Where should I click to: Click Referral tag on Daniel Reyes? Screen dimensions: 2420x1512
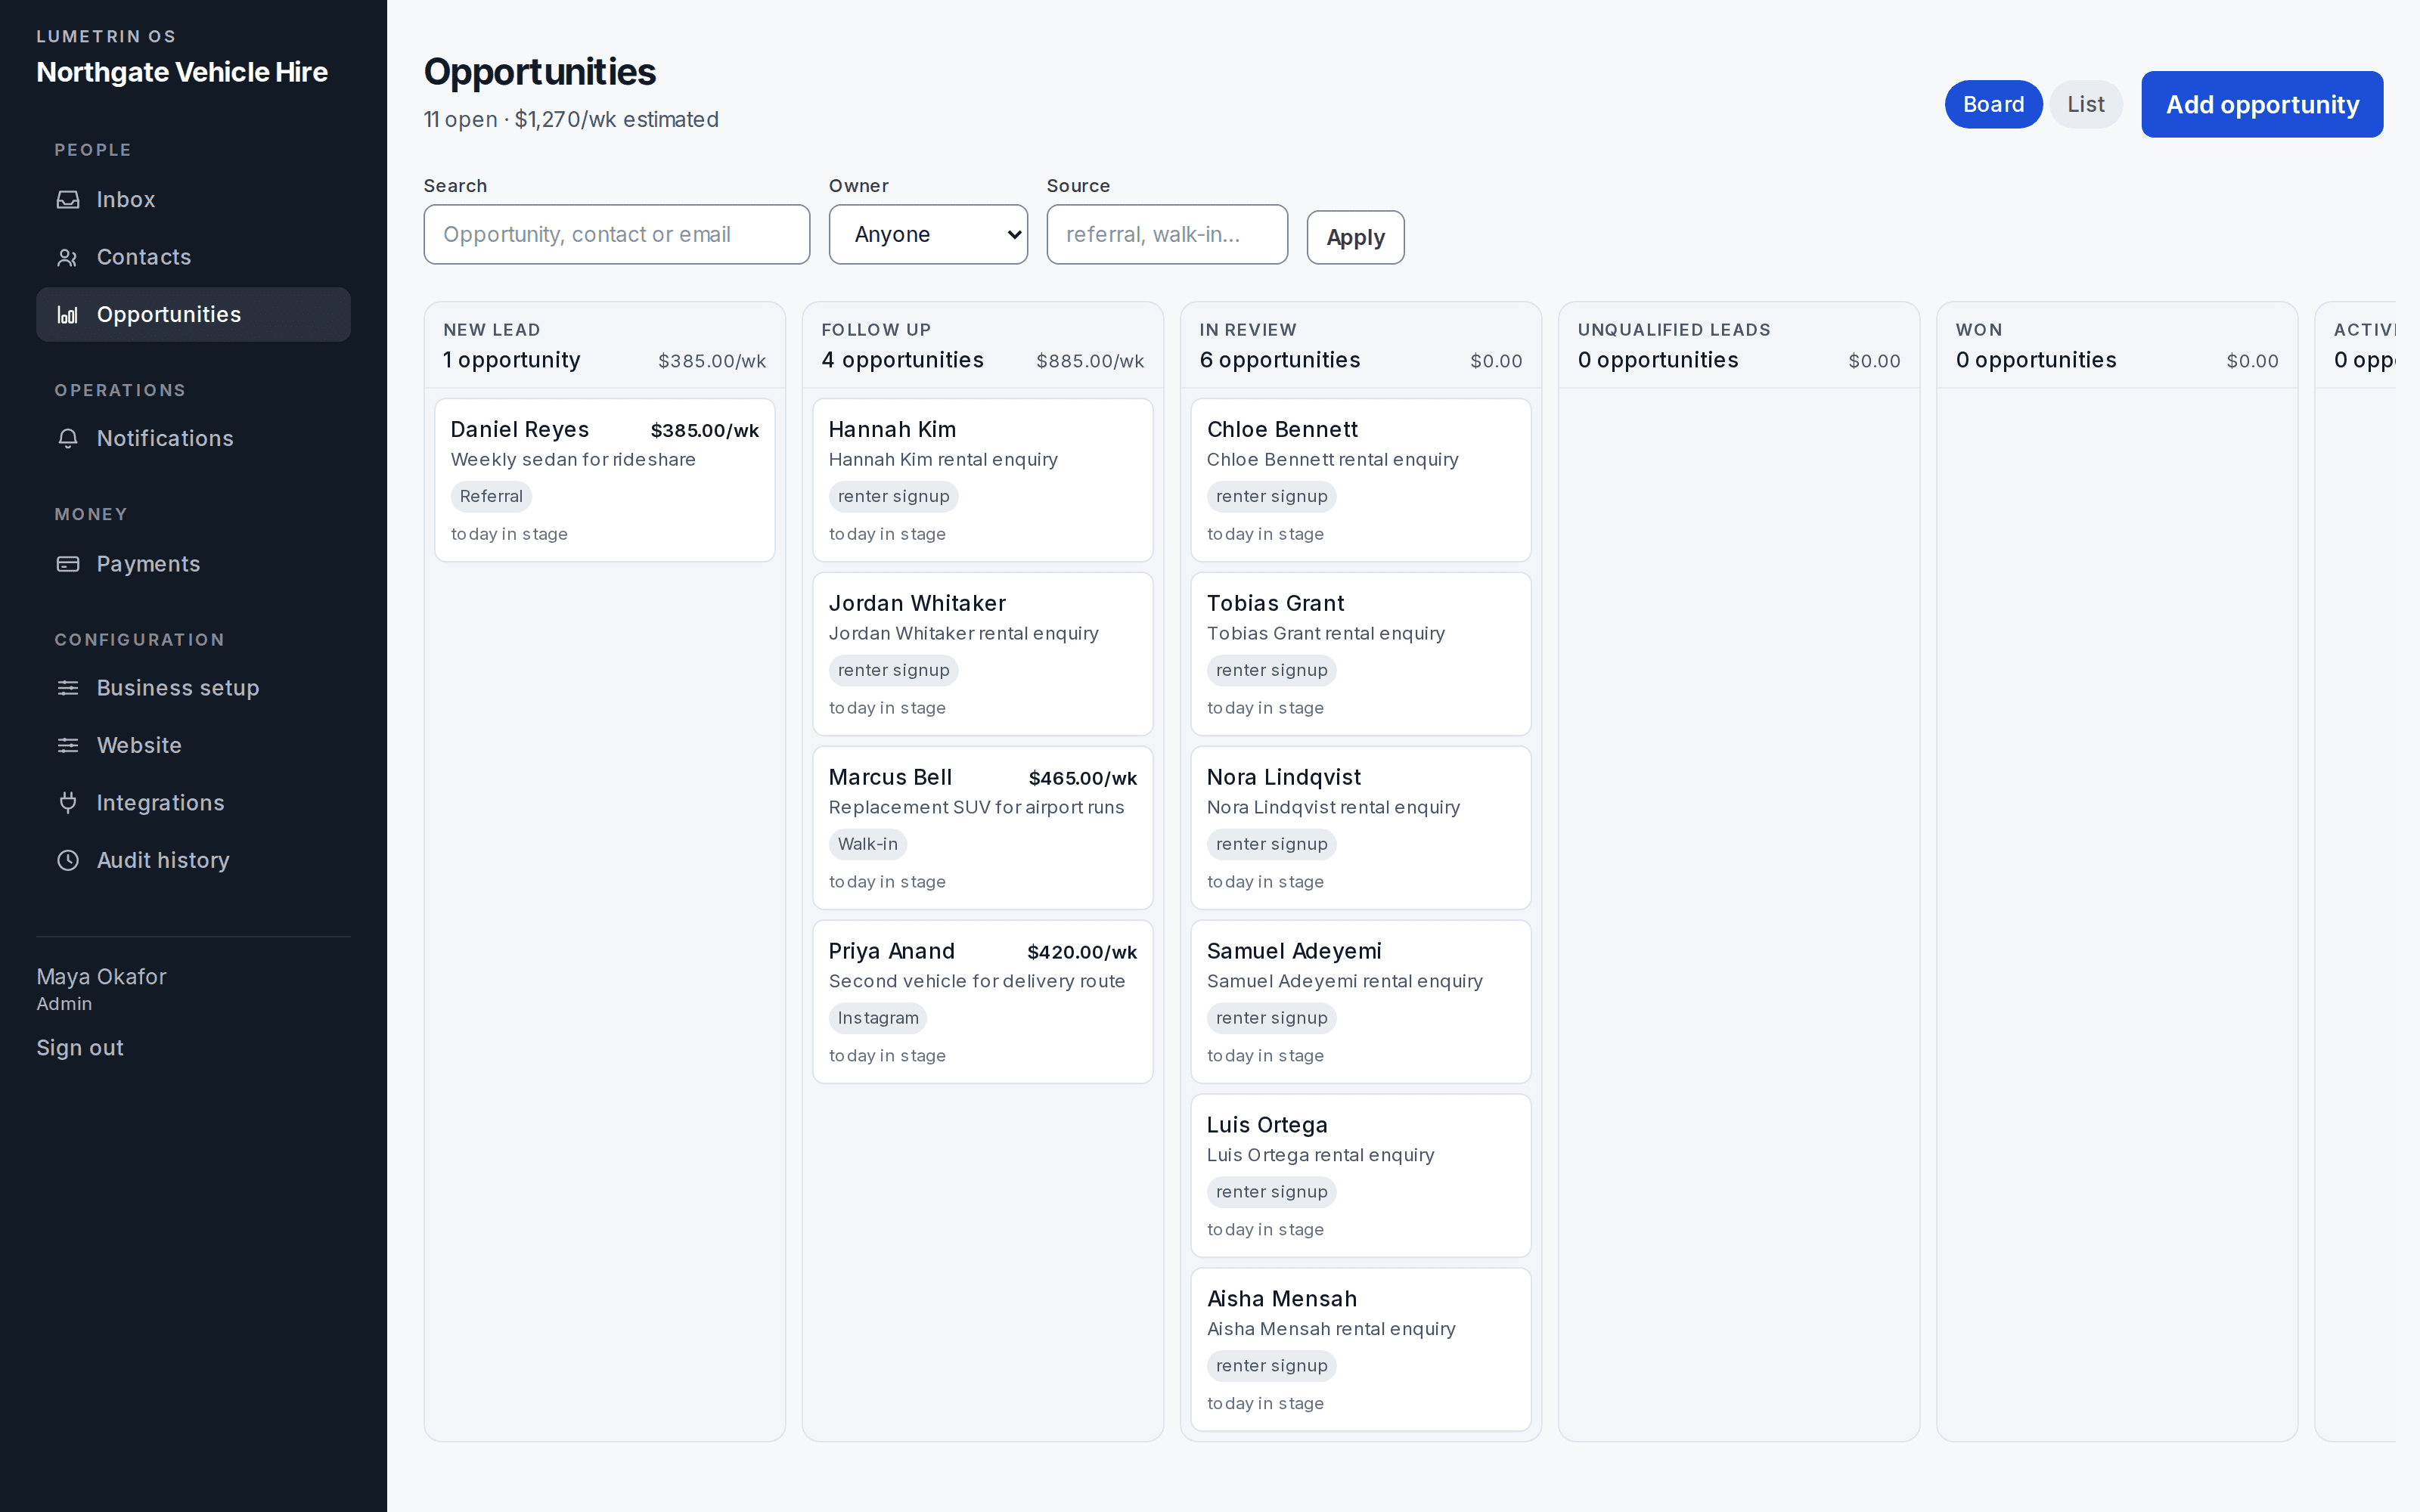click(491, 497)
